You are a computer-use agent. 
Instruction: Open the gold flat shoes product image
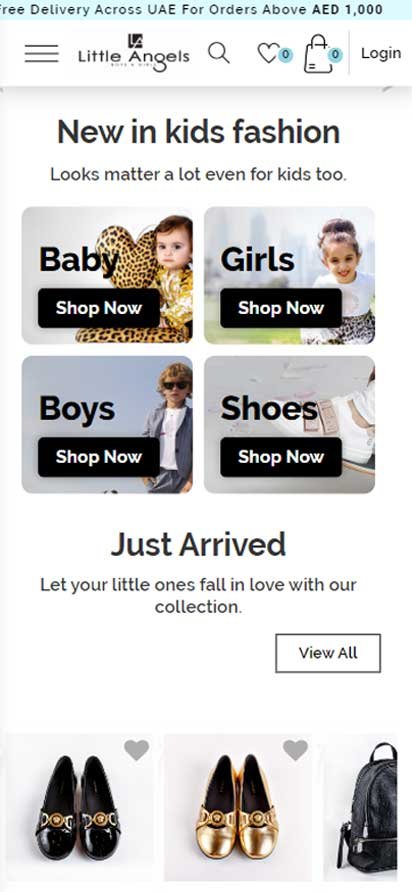[238, 807]
